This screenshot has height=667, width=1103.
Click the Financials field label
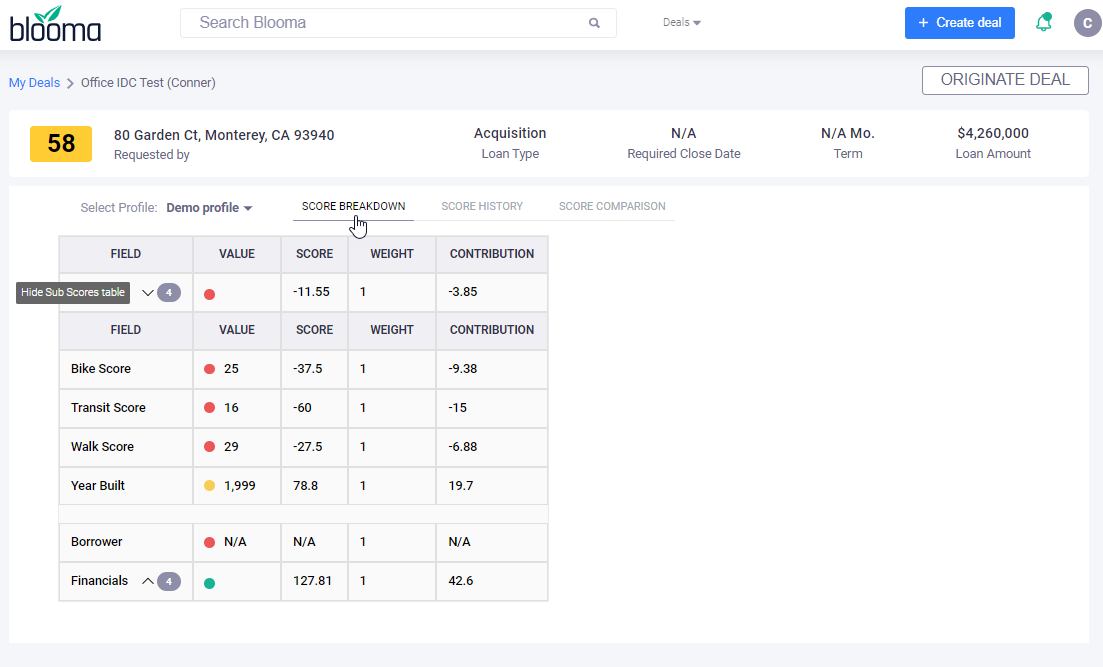(99, 580)
